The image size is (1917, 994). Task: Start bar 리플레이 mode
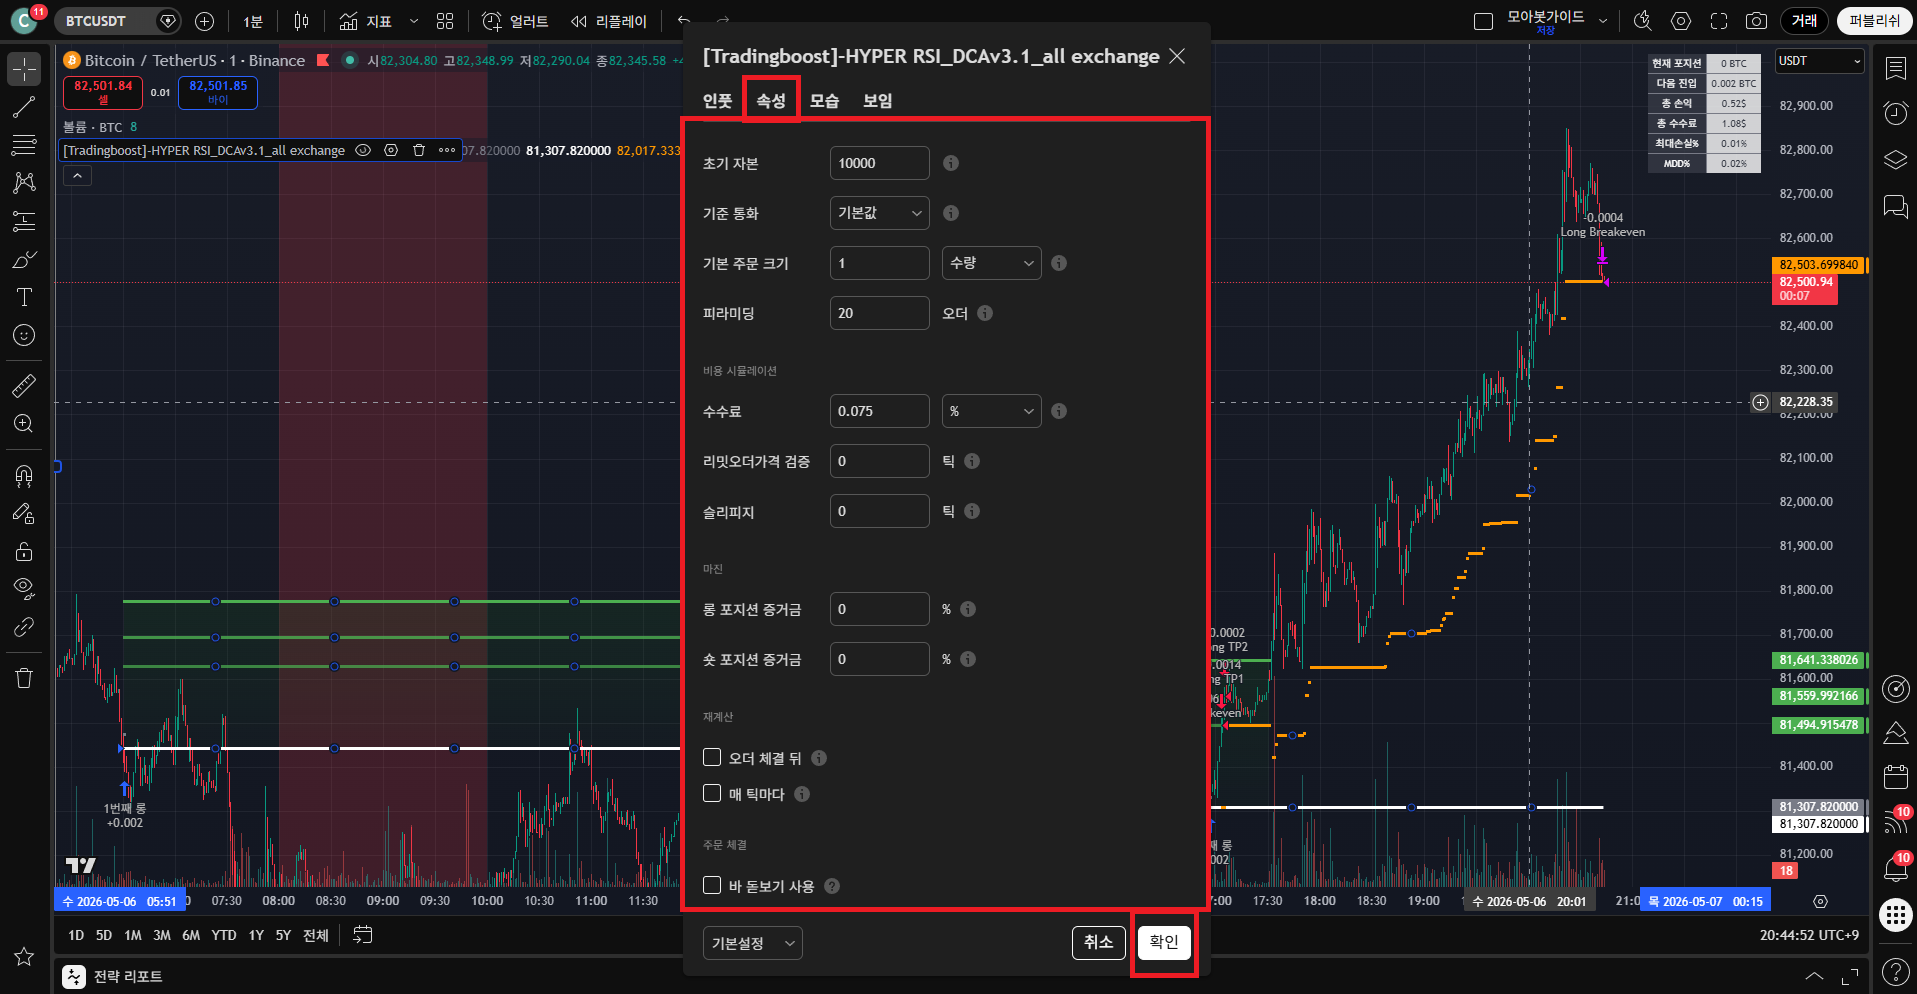click(609, 21)
